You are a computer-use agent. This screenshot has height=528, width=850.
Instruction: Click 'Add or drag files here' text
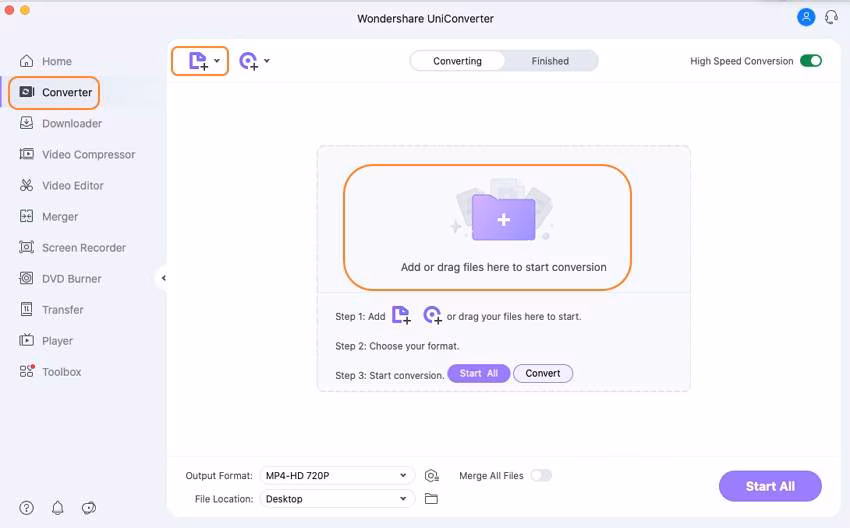504,267
